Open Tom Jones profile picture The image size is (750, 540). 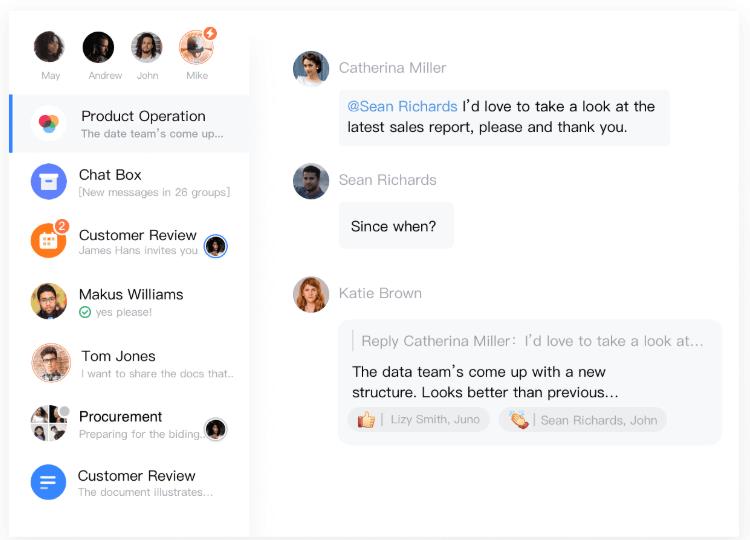pyautogui.click(x=51, y=363)
